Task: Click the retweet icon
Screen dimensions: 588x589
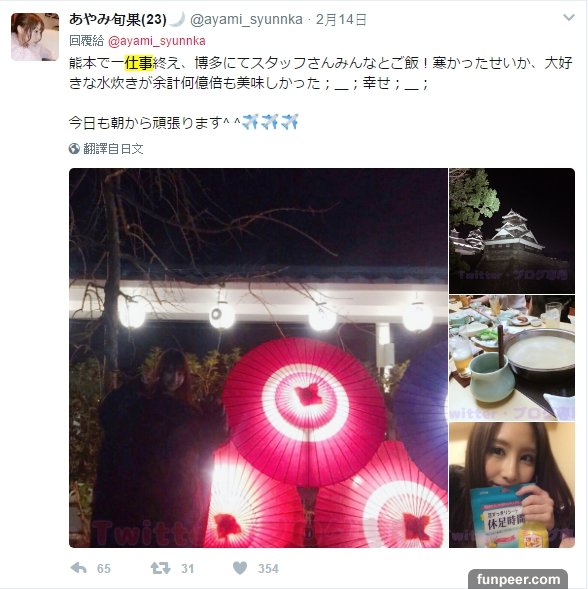Action: (x=160, y=568)
